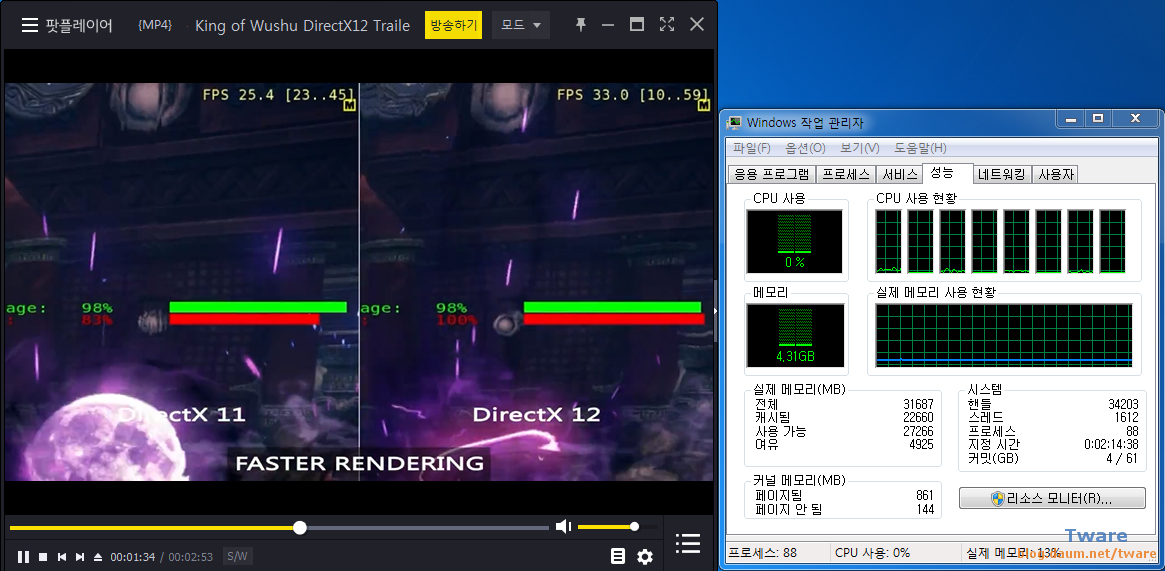Click the eject/open file icon
Image resolution: width=1165 pixels, height=571 pixels.
tap(98, 556)
